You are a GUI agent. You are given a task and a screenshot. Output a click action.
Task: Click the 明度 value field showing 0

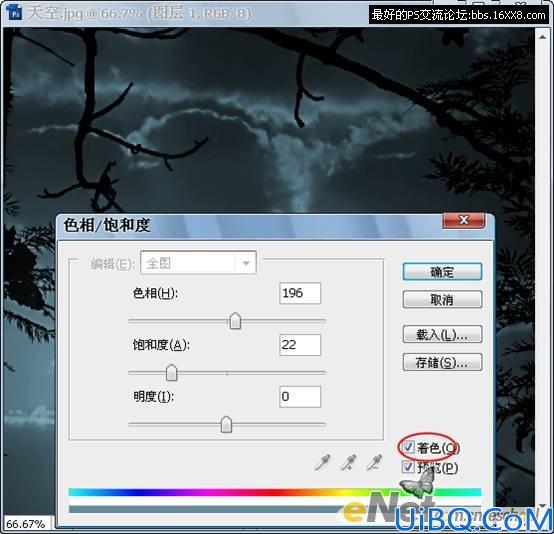(x=300, y=397)
